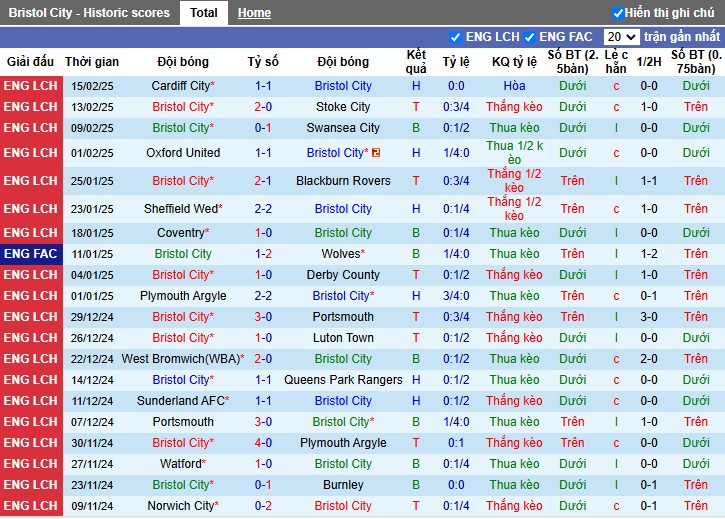The height and width of the screenshot is (519, 725).
Task: Click the 0:1 odds value
Action: point(456,443)
